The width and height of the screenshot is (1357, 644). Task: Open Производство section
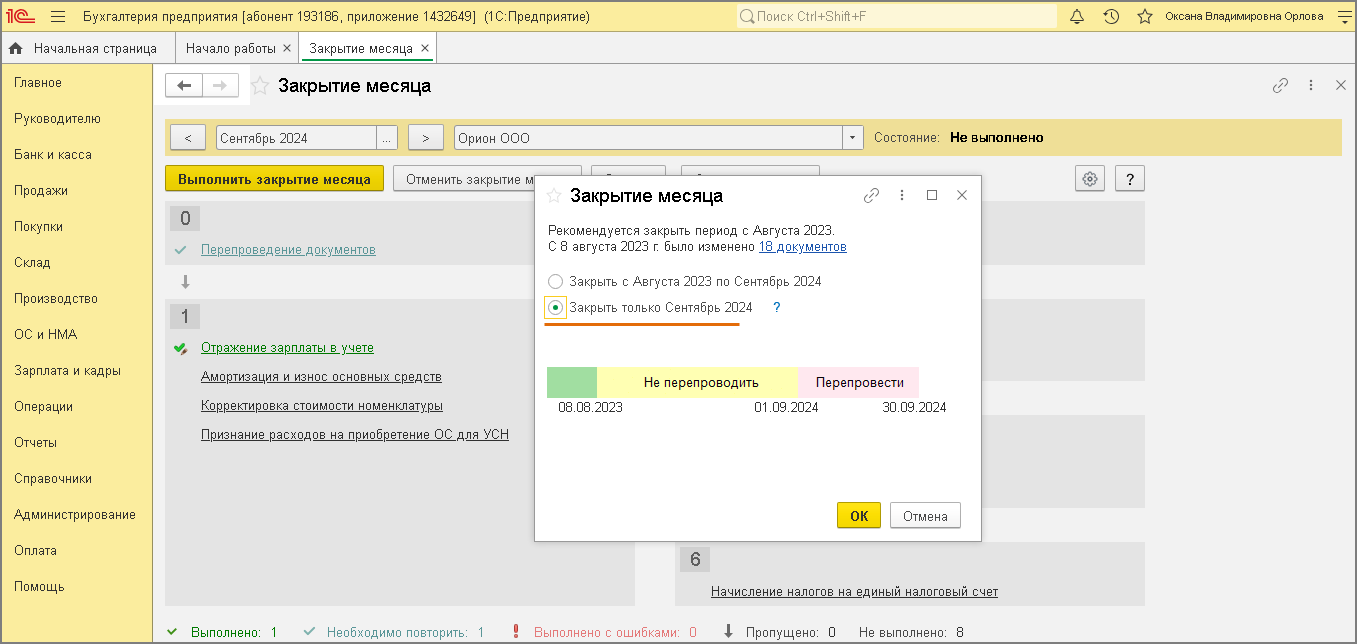(56, 299)
